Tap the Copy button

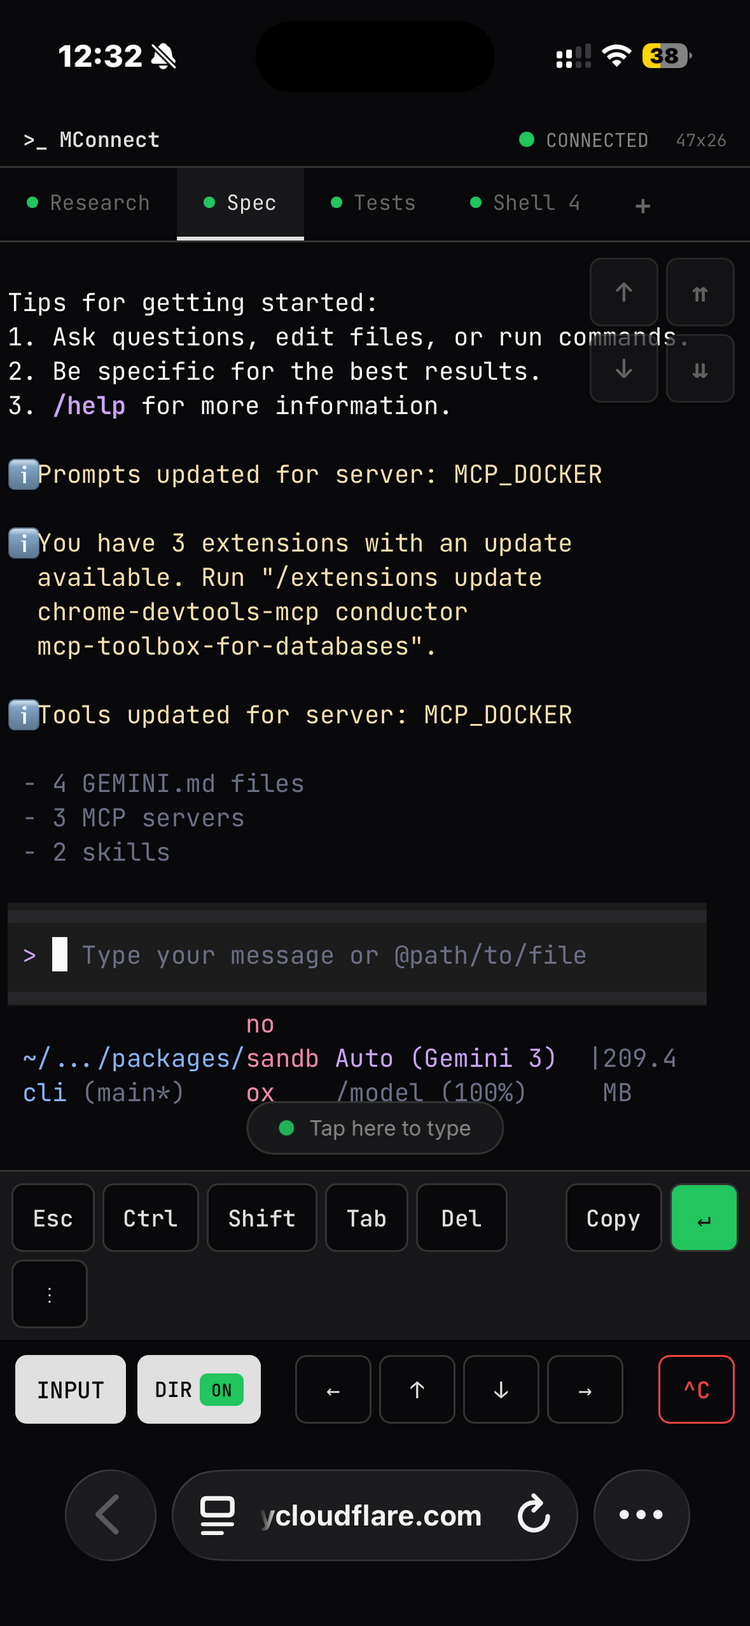pyautogui.click(x=613, y=1218)
